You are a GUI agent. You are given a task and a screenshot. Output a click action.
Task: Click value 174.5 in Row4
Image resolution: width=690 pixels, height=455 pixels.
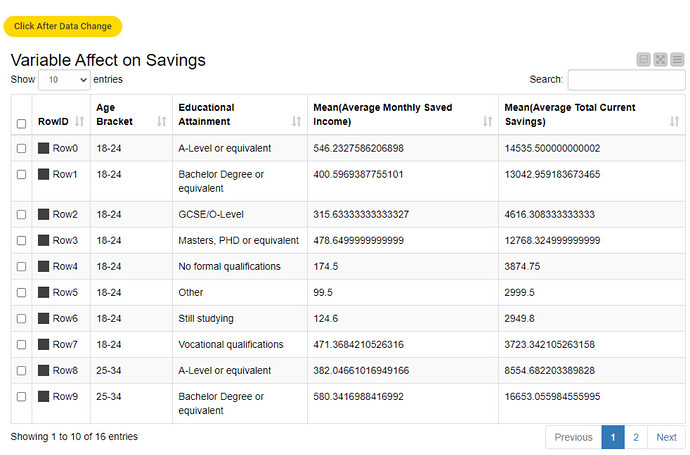pos(326,266)
